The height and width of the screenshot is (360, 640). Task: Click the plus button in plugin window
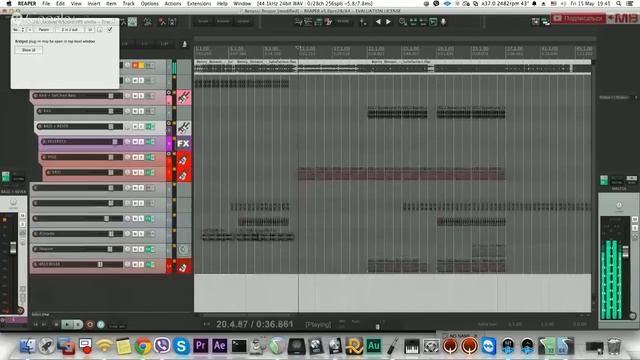click(x=30, y=29)
